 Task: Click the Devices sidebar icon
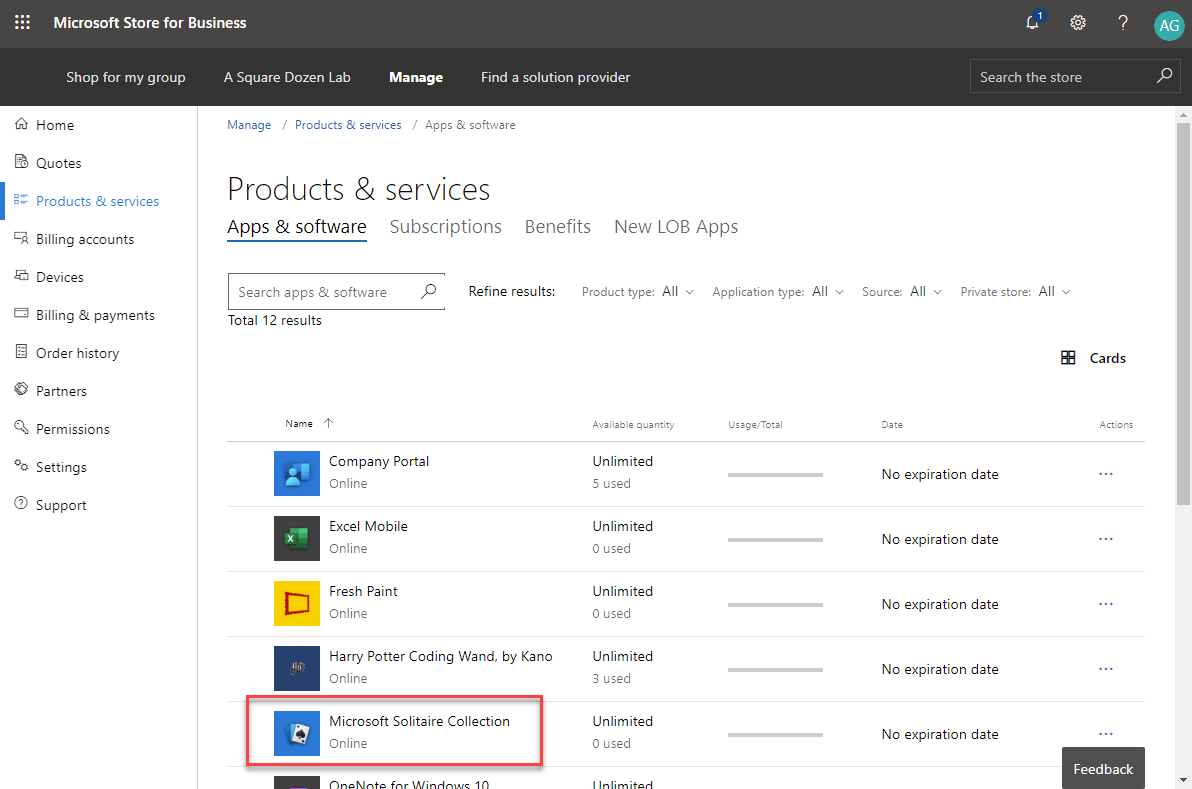(x=21, y=275)
